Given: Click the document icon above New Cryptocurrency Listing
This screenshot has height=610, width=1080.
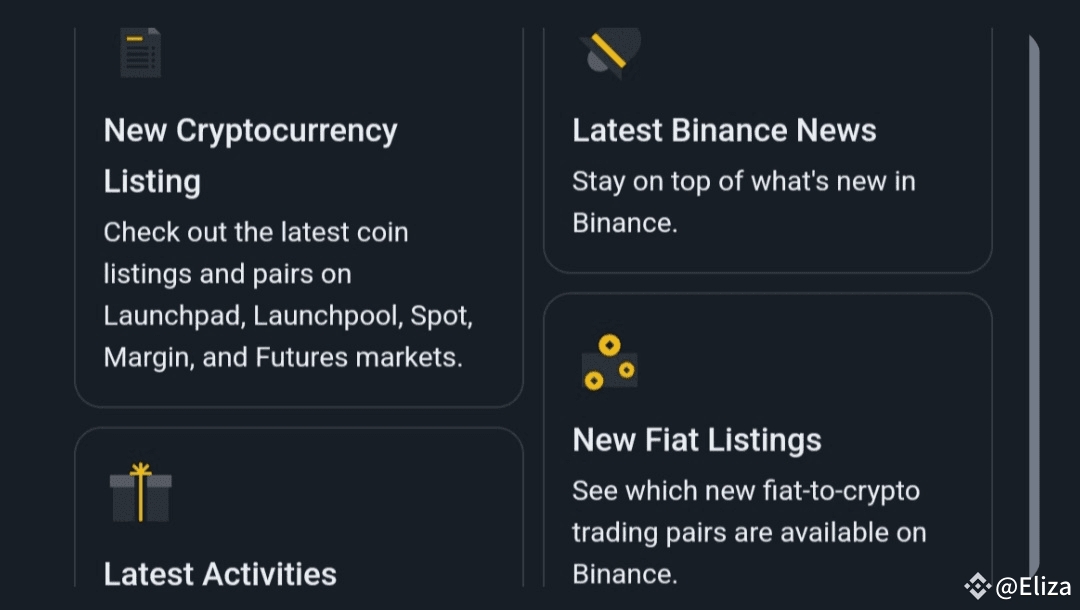Looking at the screenshot, I should click(140, 53).
